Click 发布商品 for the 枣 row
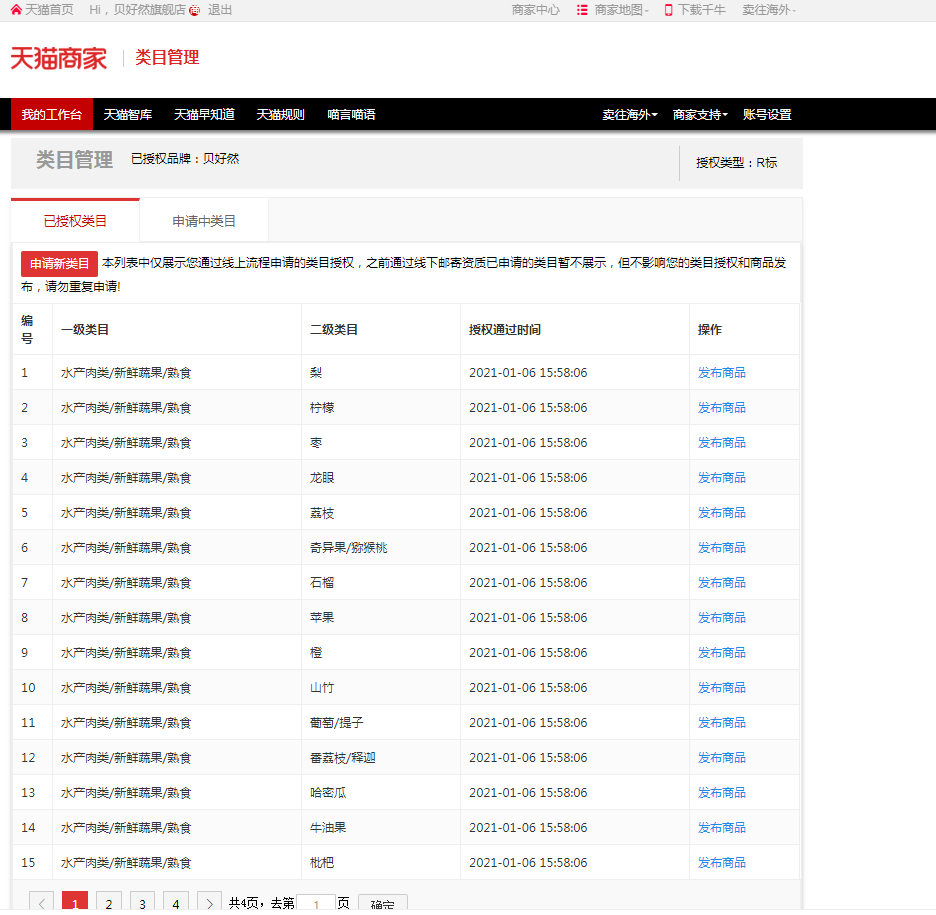This screenshot has width=936, height=915. coord(722,443)
